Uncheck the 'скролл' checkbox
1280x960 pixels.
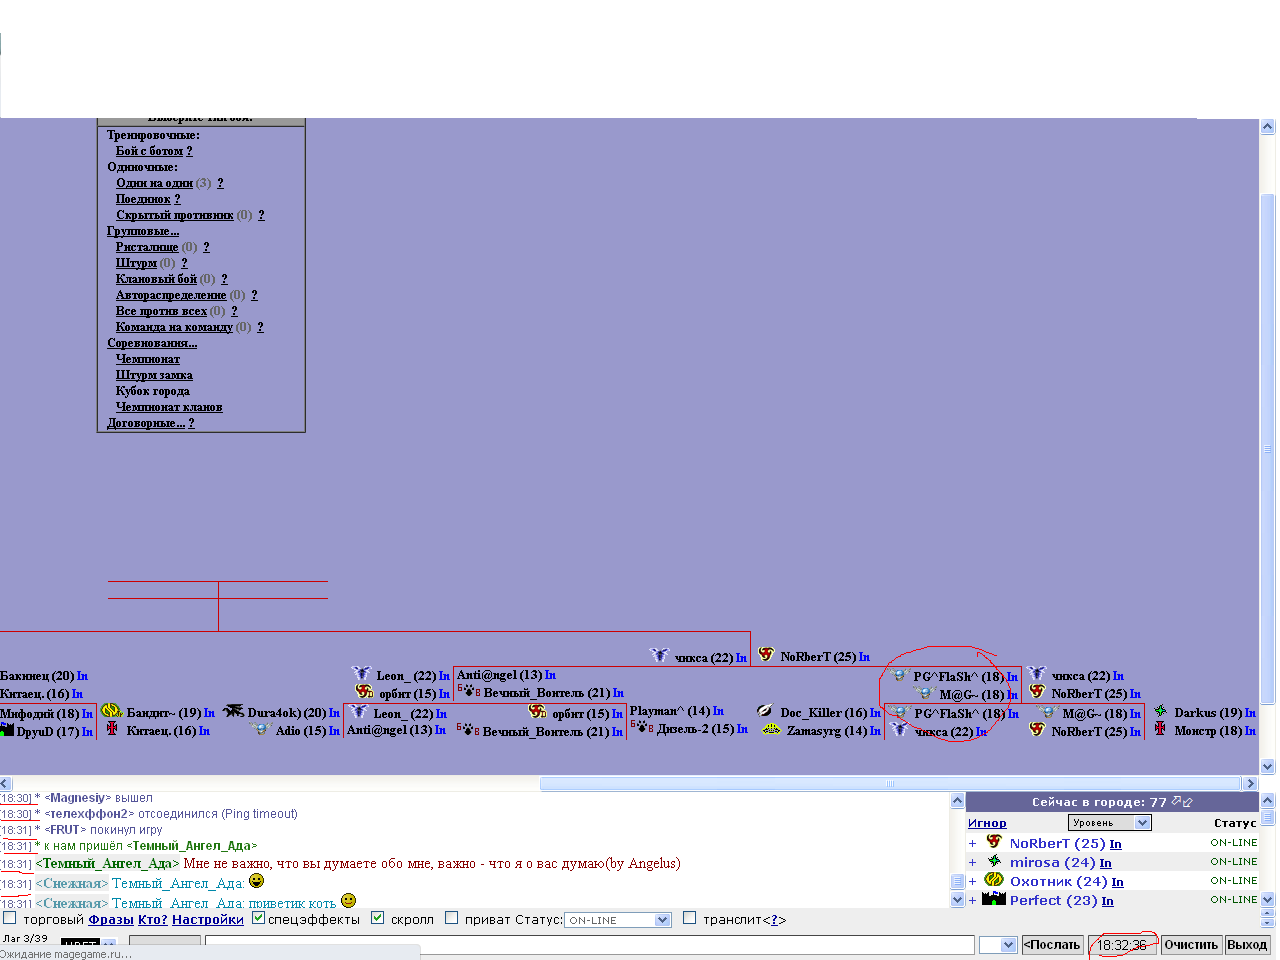(377, 918)
